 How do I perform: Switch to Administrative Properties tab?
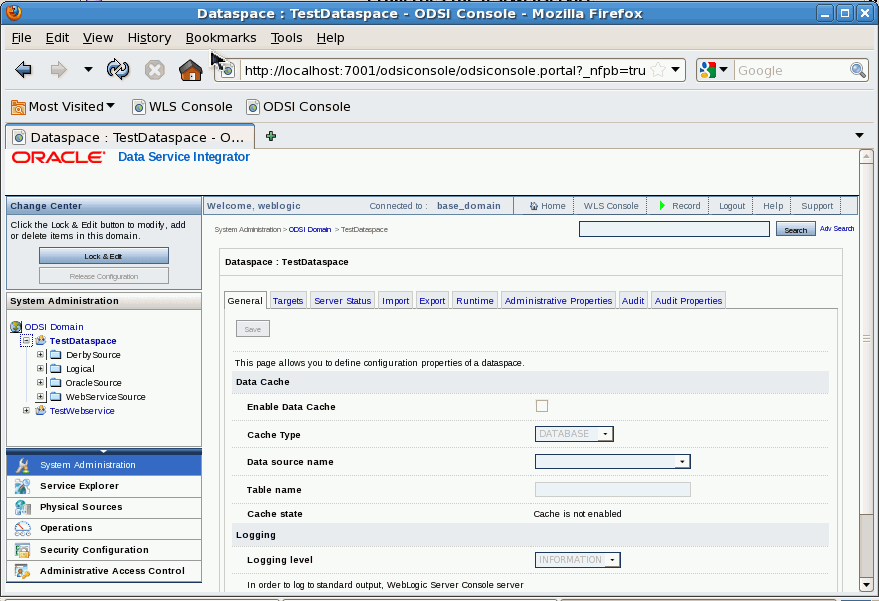pyautogui.click(x=558, y=300)
